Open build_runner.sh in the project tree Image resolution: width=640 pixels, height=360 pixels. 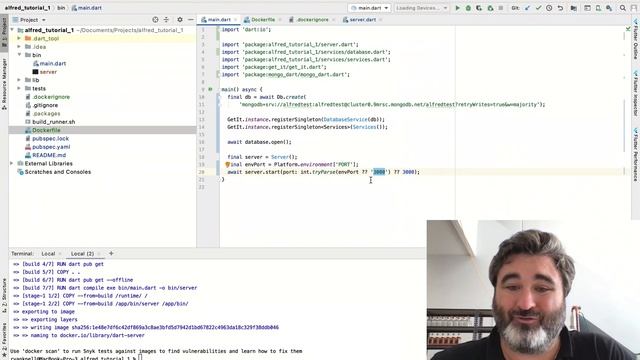[x=53, y=122]
